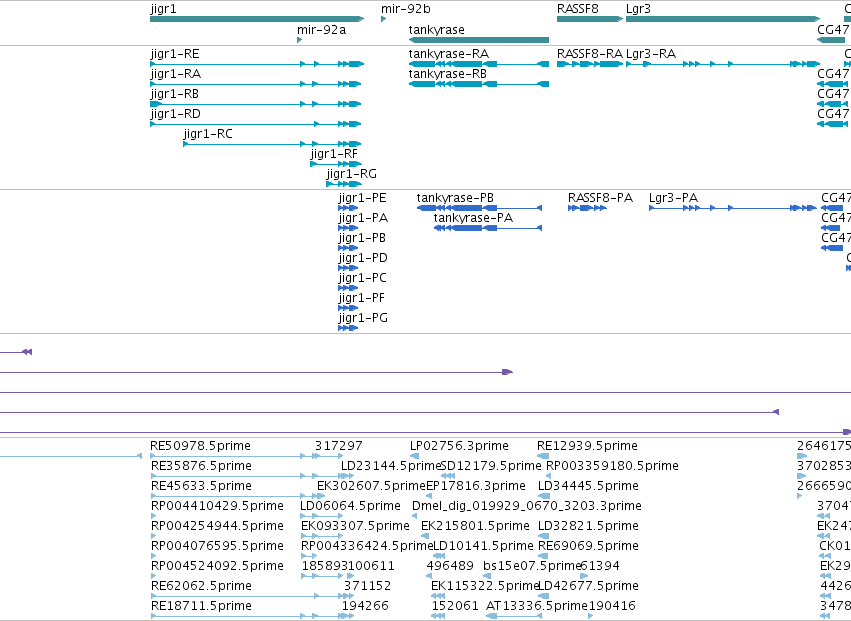Select transcript jigr1-RA
The image size is (851, 621).
click(256, 84)
